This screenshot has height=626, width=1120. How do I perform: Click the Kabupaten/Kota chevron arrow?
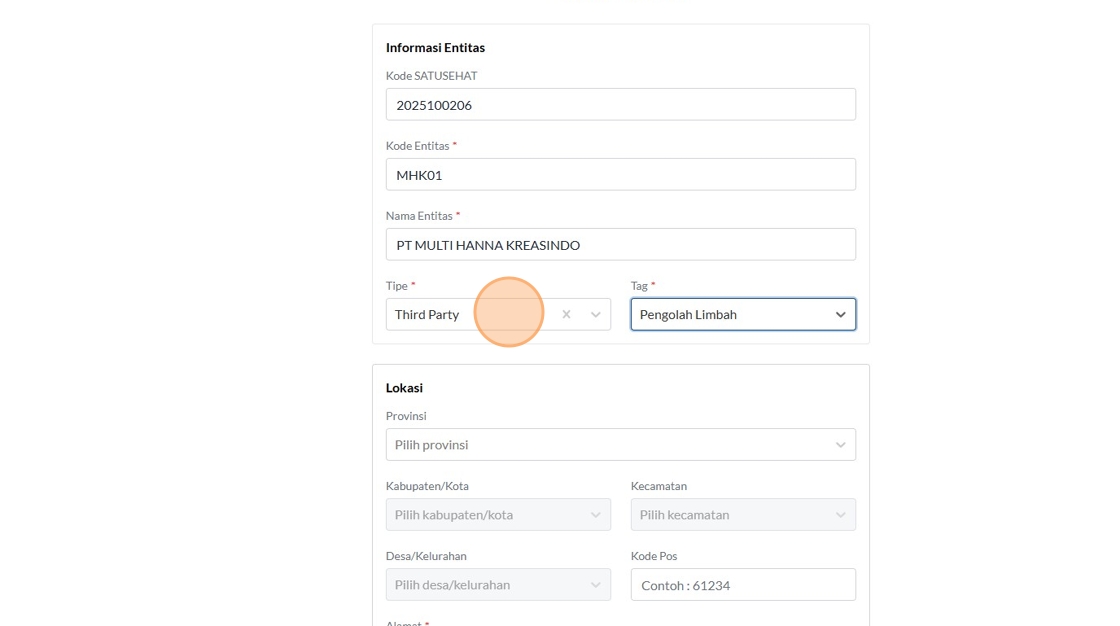click(x=595, y=515)
